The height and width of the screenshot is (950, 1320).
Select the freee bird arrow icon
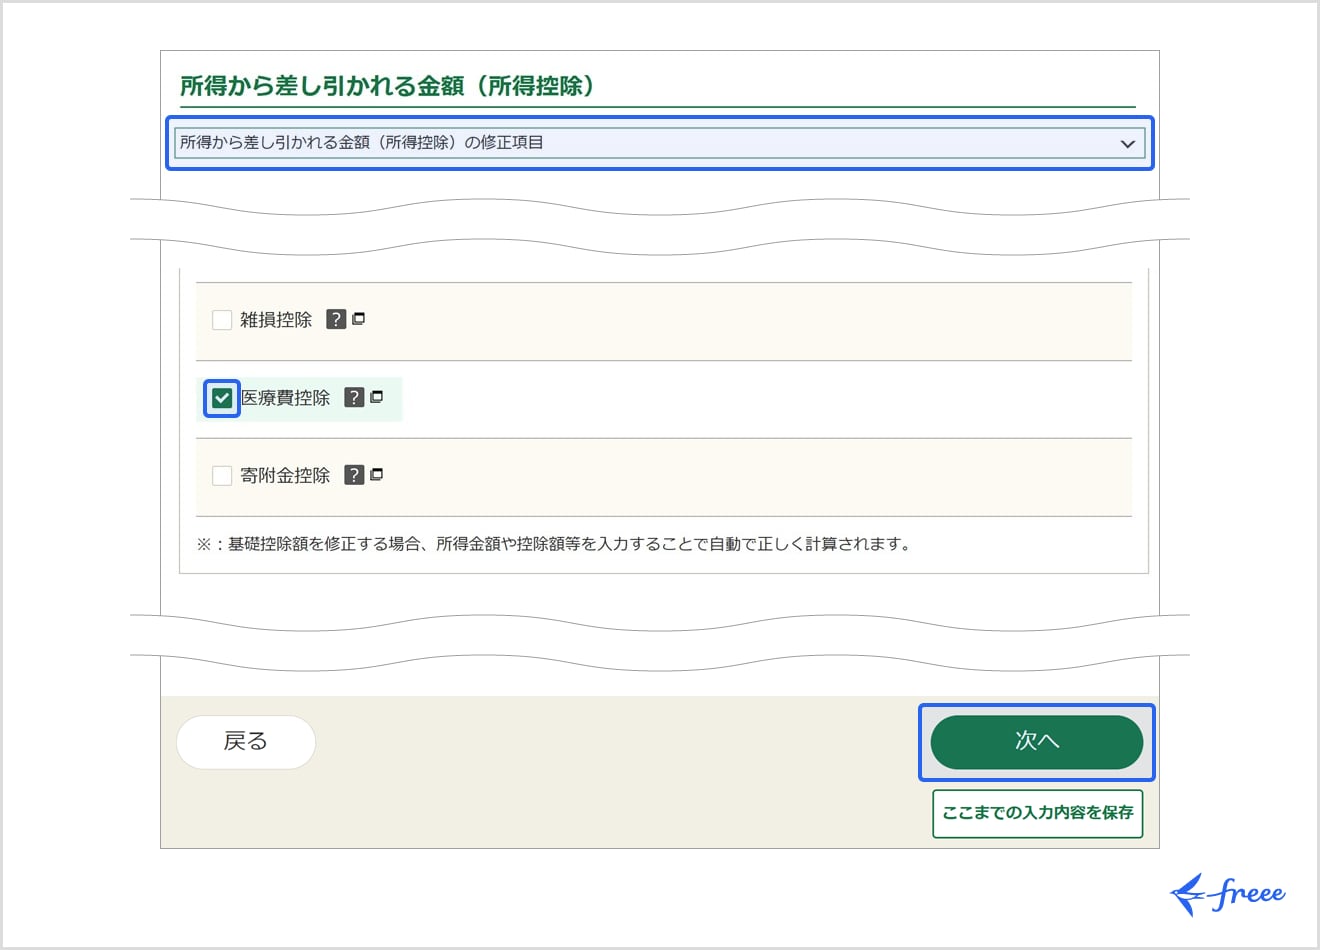(1188, 893)
